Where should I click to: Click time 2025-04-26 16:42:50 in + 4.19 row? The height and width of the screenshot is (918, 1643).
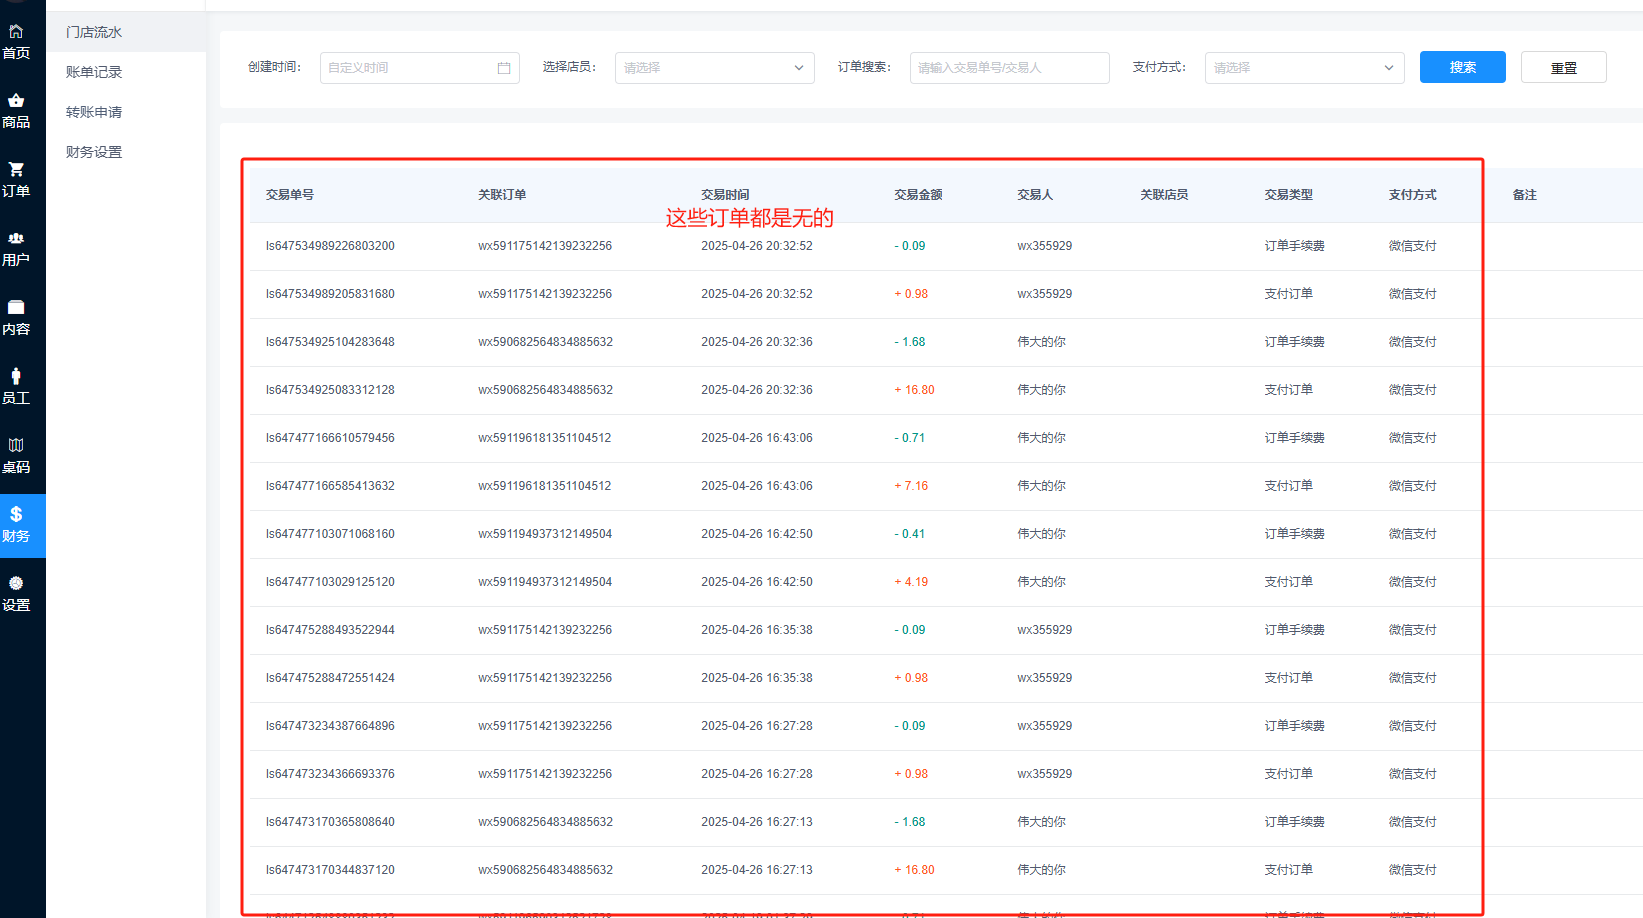(x=757, y=582)
